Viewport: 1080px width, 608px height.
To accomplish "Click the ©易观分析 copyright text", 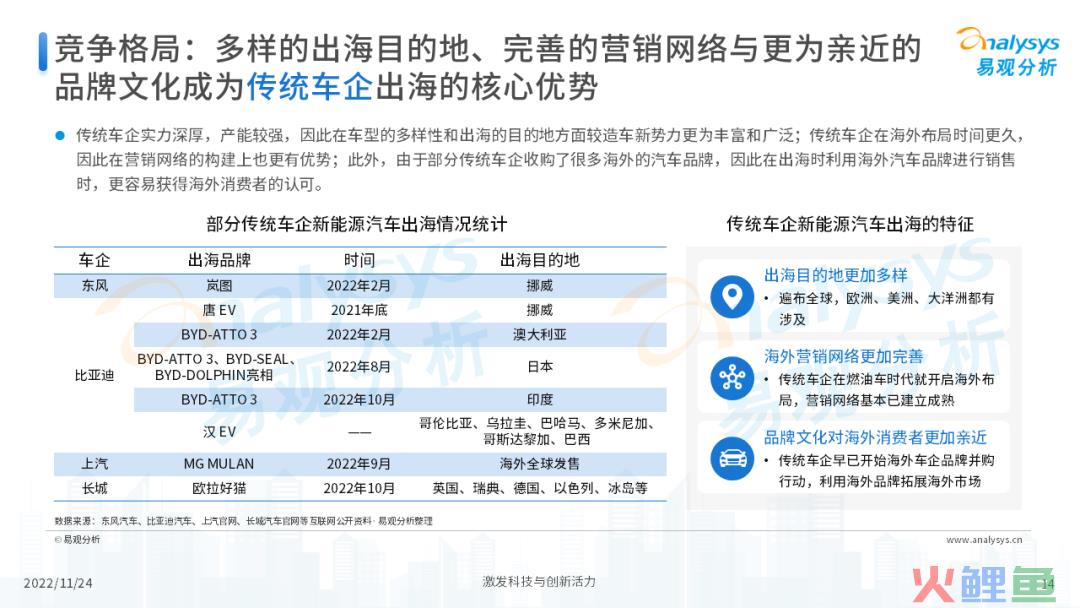I will click(77, 539).
